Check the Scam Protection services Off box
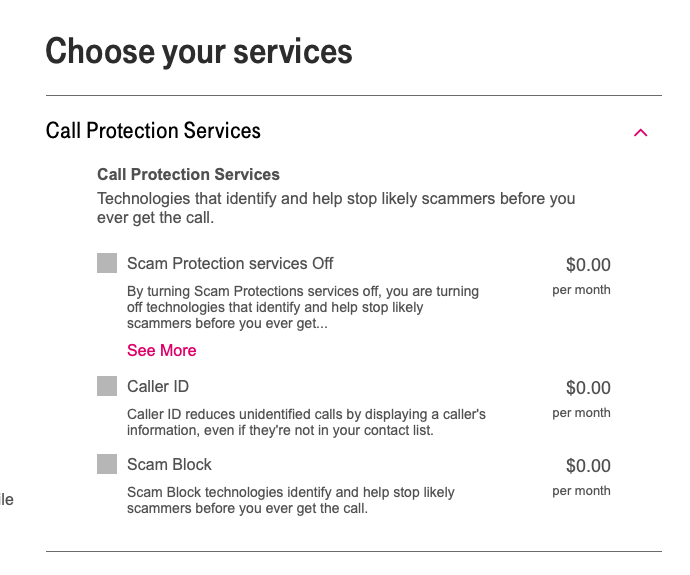 pos(107,263)
